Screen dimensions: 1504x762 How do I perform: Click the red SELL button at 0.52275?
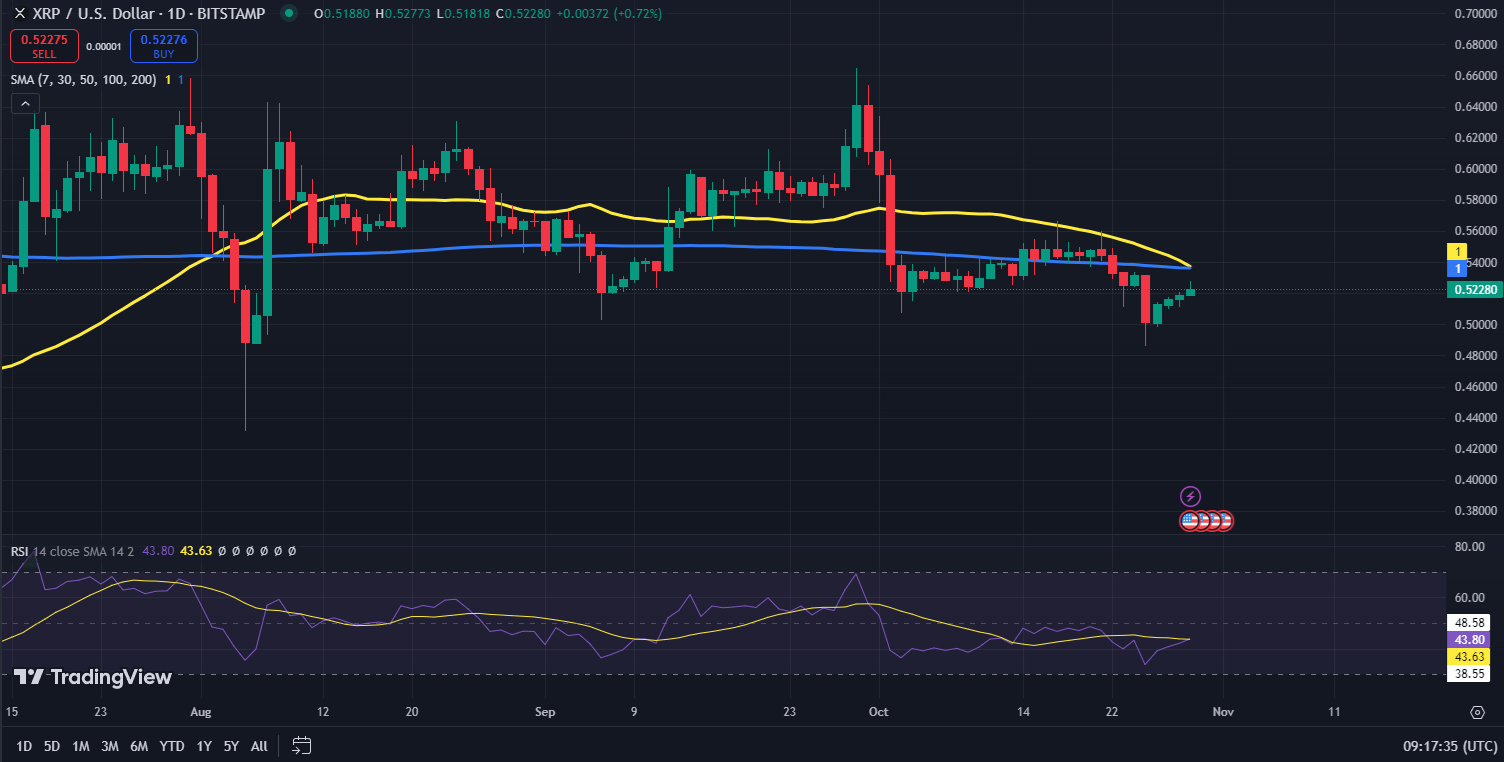point(44,46)
